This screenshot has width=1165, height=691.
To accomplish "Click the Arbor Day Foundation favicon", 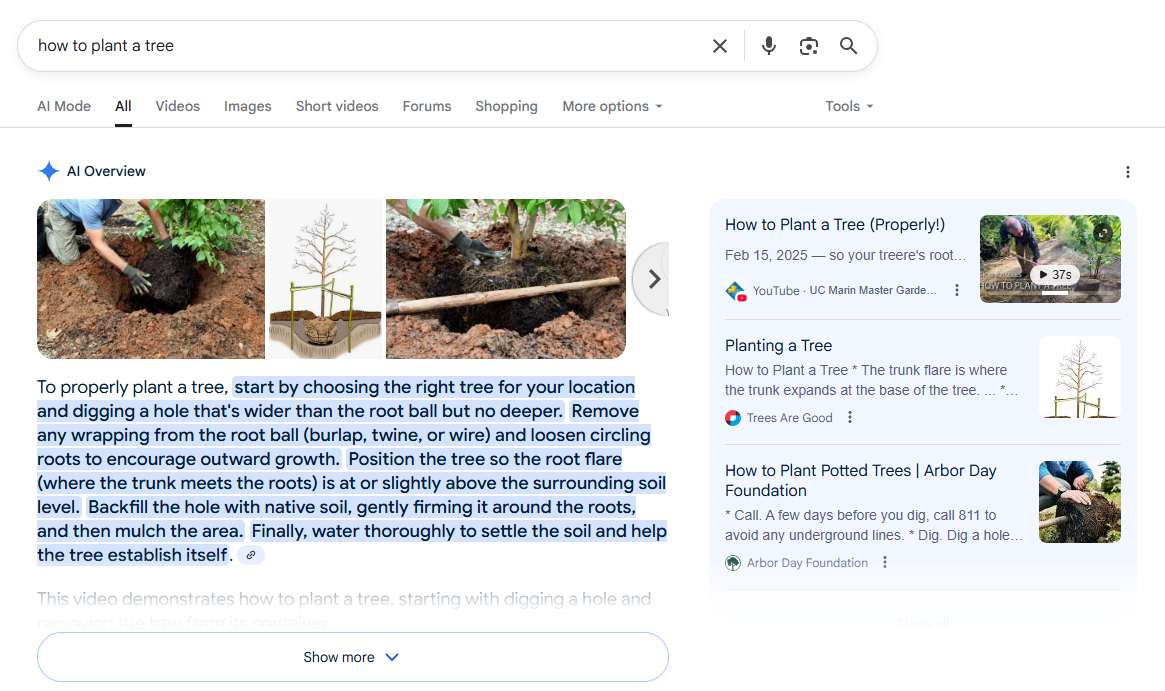I will point(733,563).
